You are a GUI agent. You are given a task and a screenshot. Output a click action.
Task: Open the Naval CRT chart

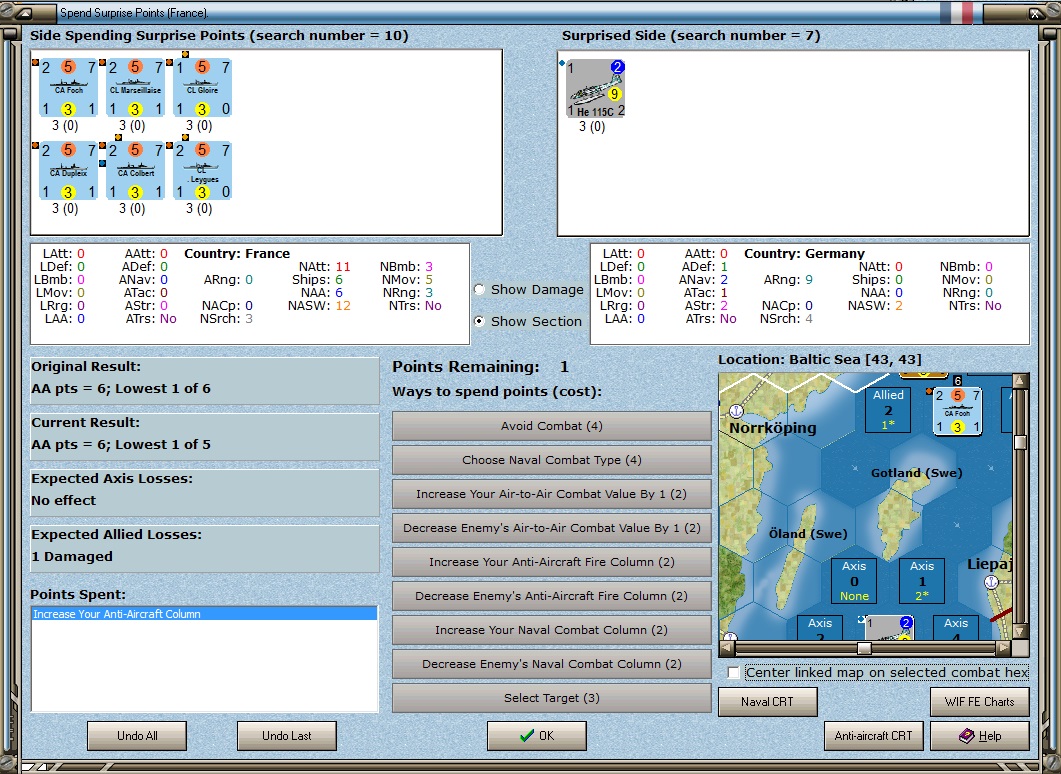pos(767,702)
